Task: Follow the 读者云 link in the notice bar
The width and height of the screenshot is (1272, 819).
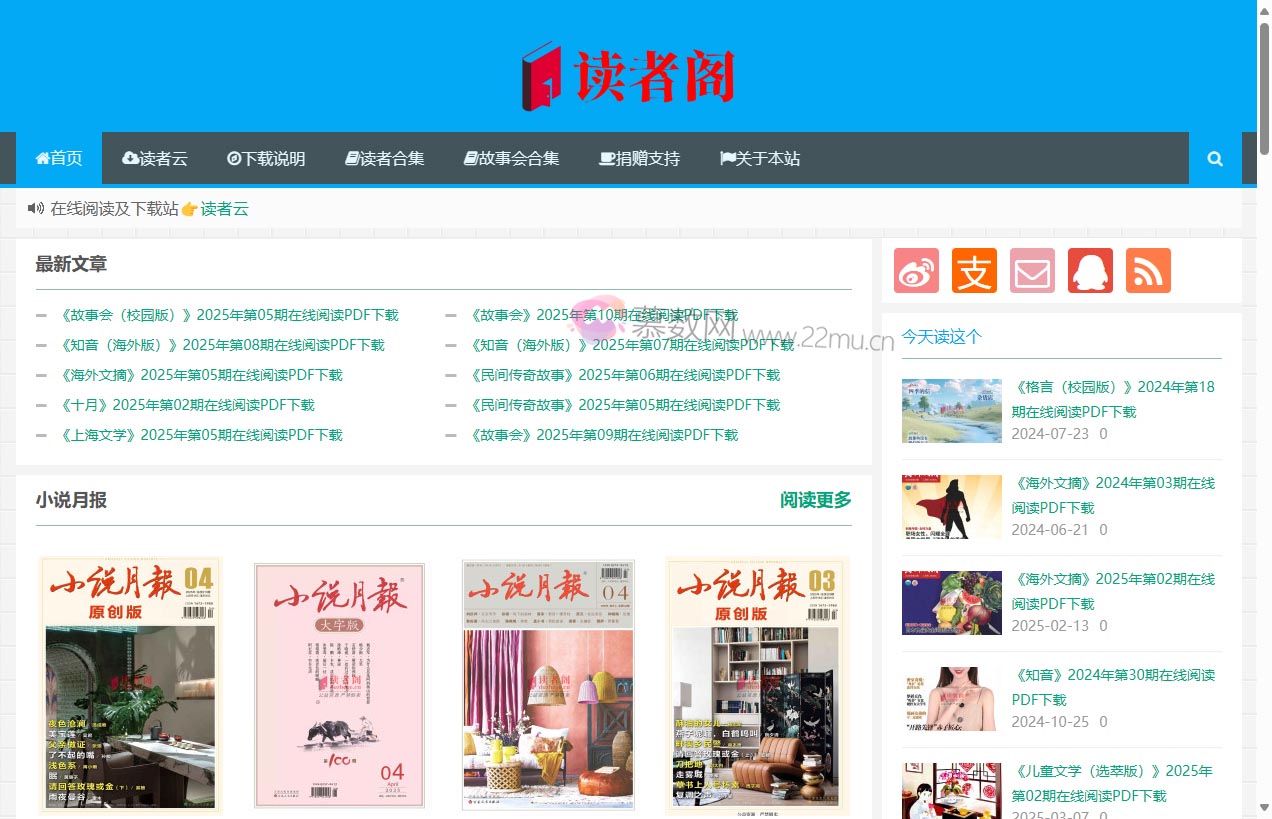Action: click(x=223, y=209)
